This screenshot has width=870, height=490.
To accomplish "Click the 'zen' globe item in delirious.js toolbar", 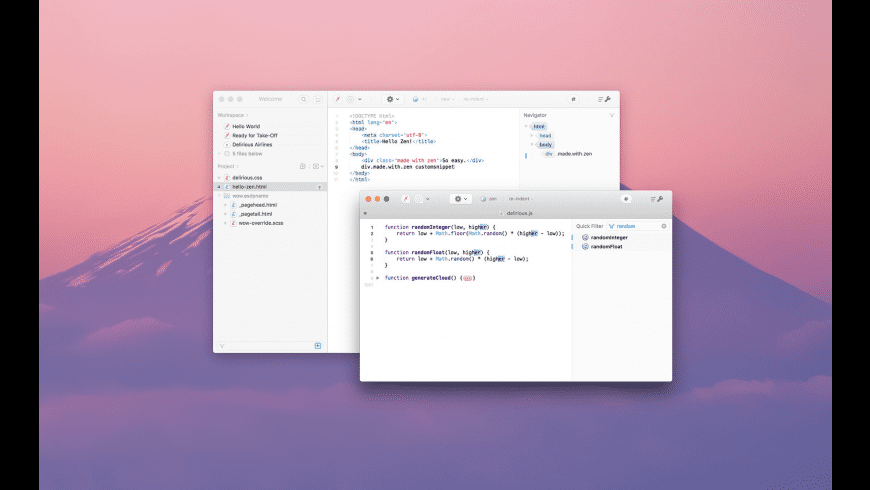I will pos(488,199).
